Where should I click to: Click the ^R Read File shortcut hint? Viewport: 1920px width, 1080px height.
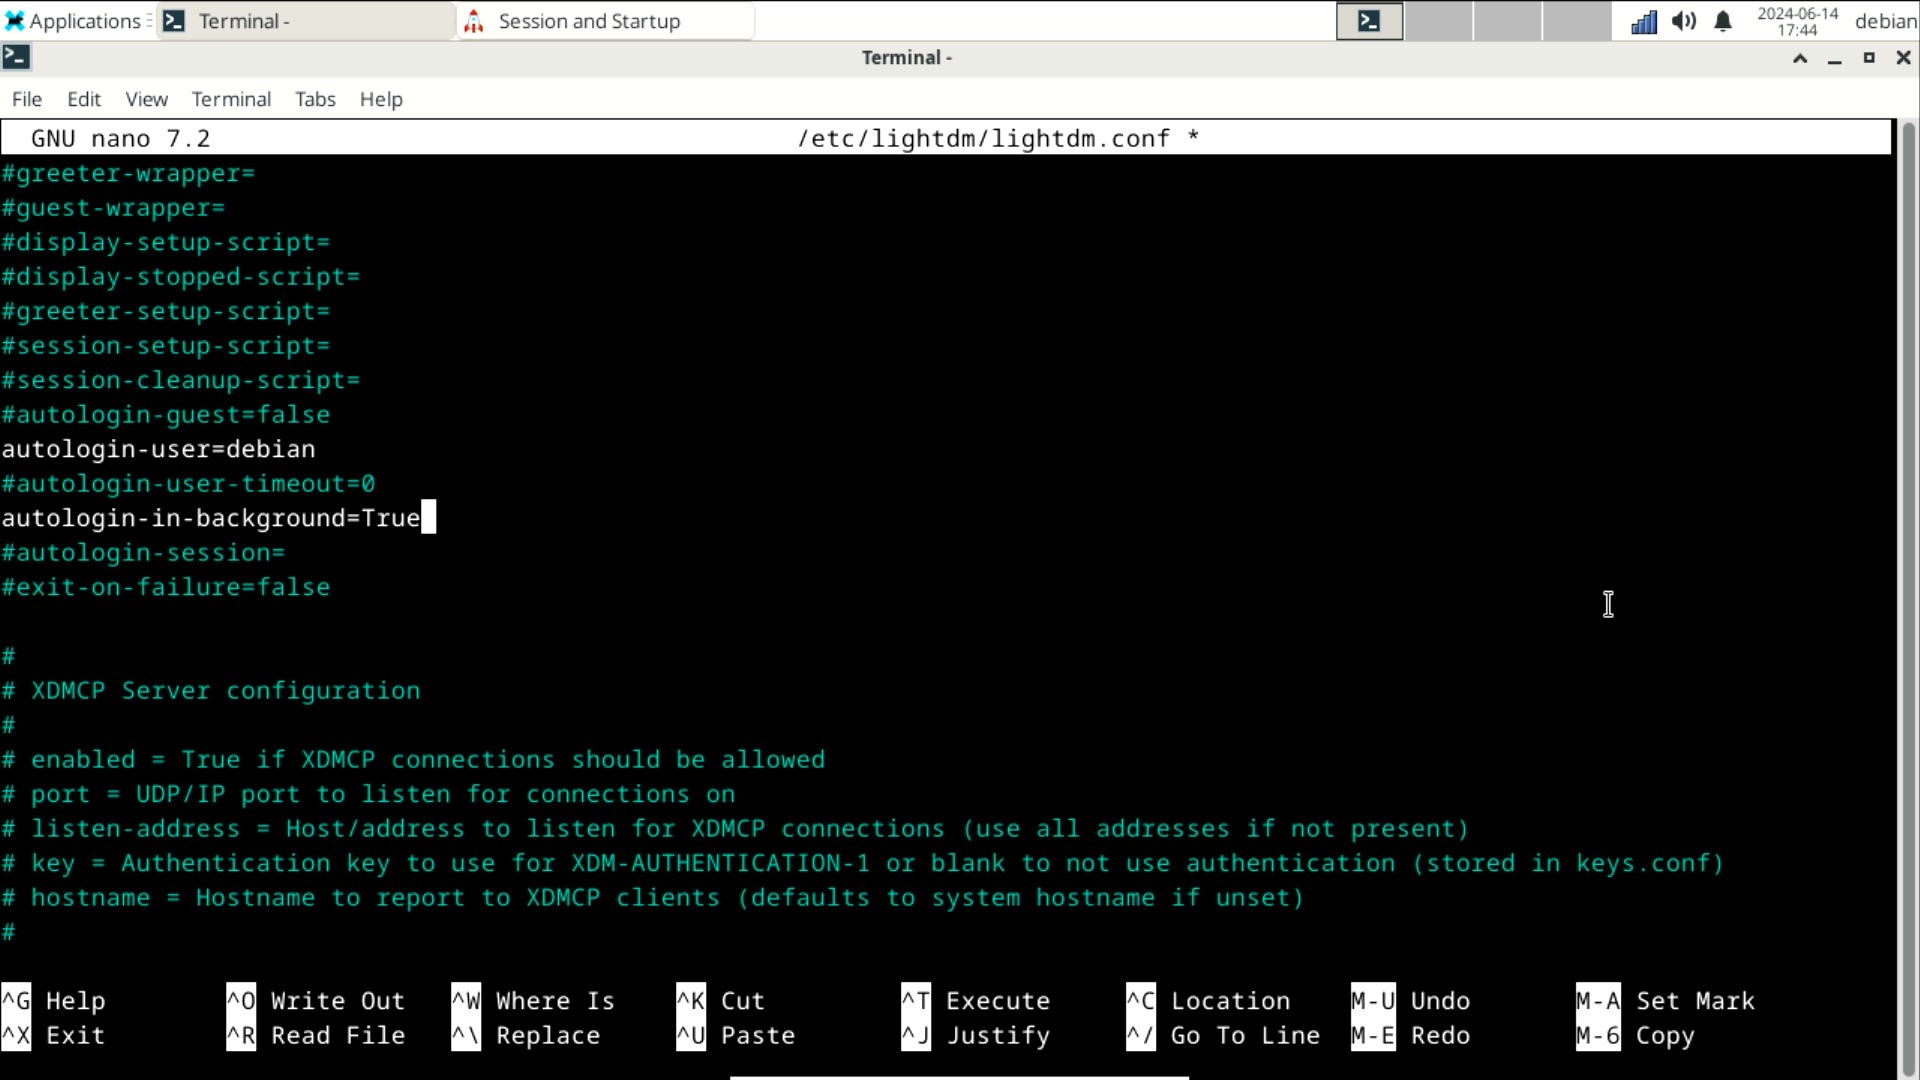click(316, 1036)
